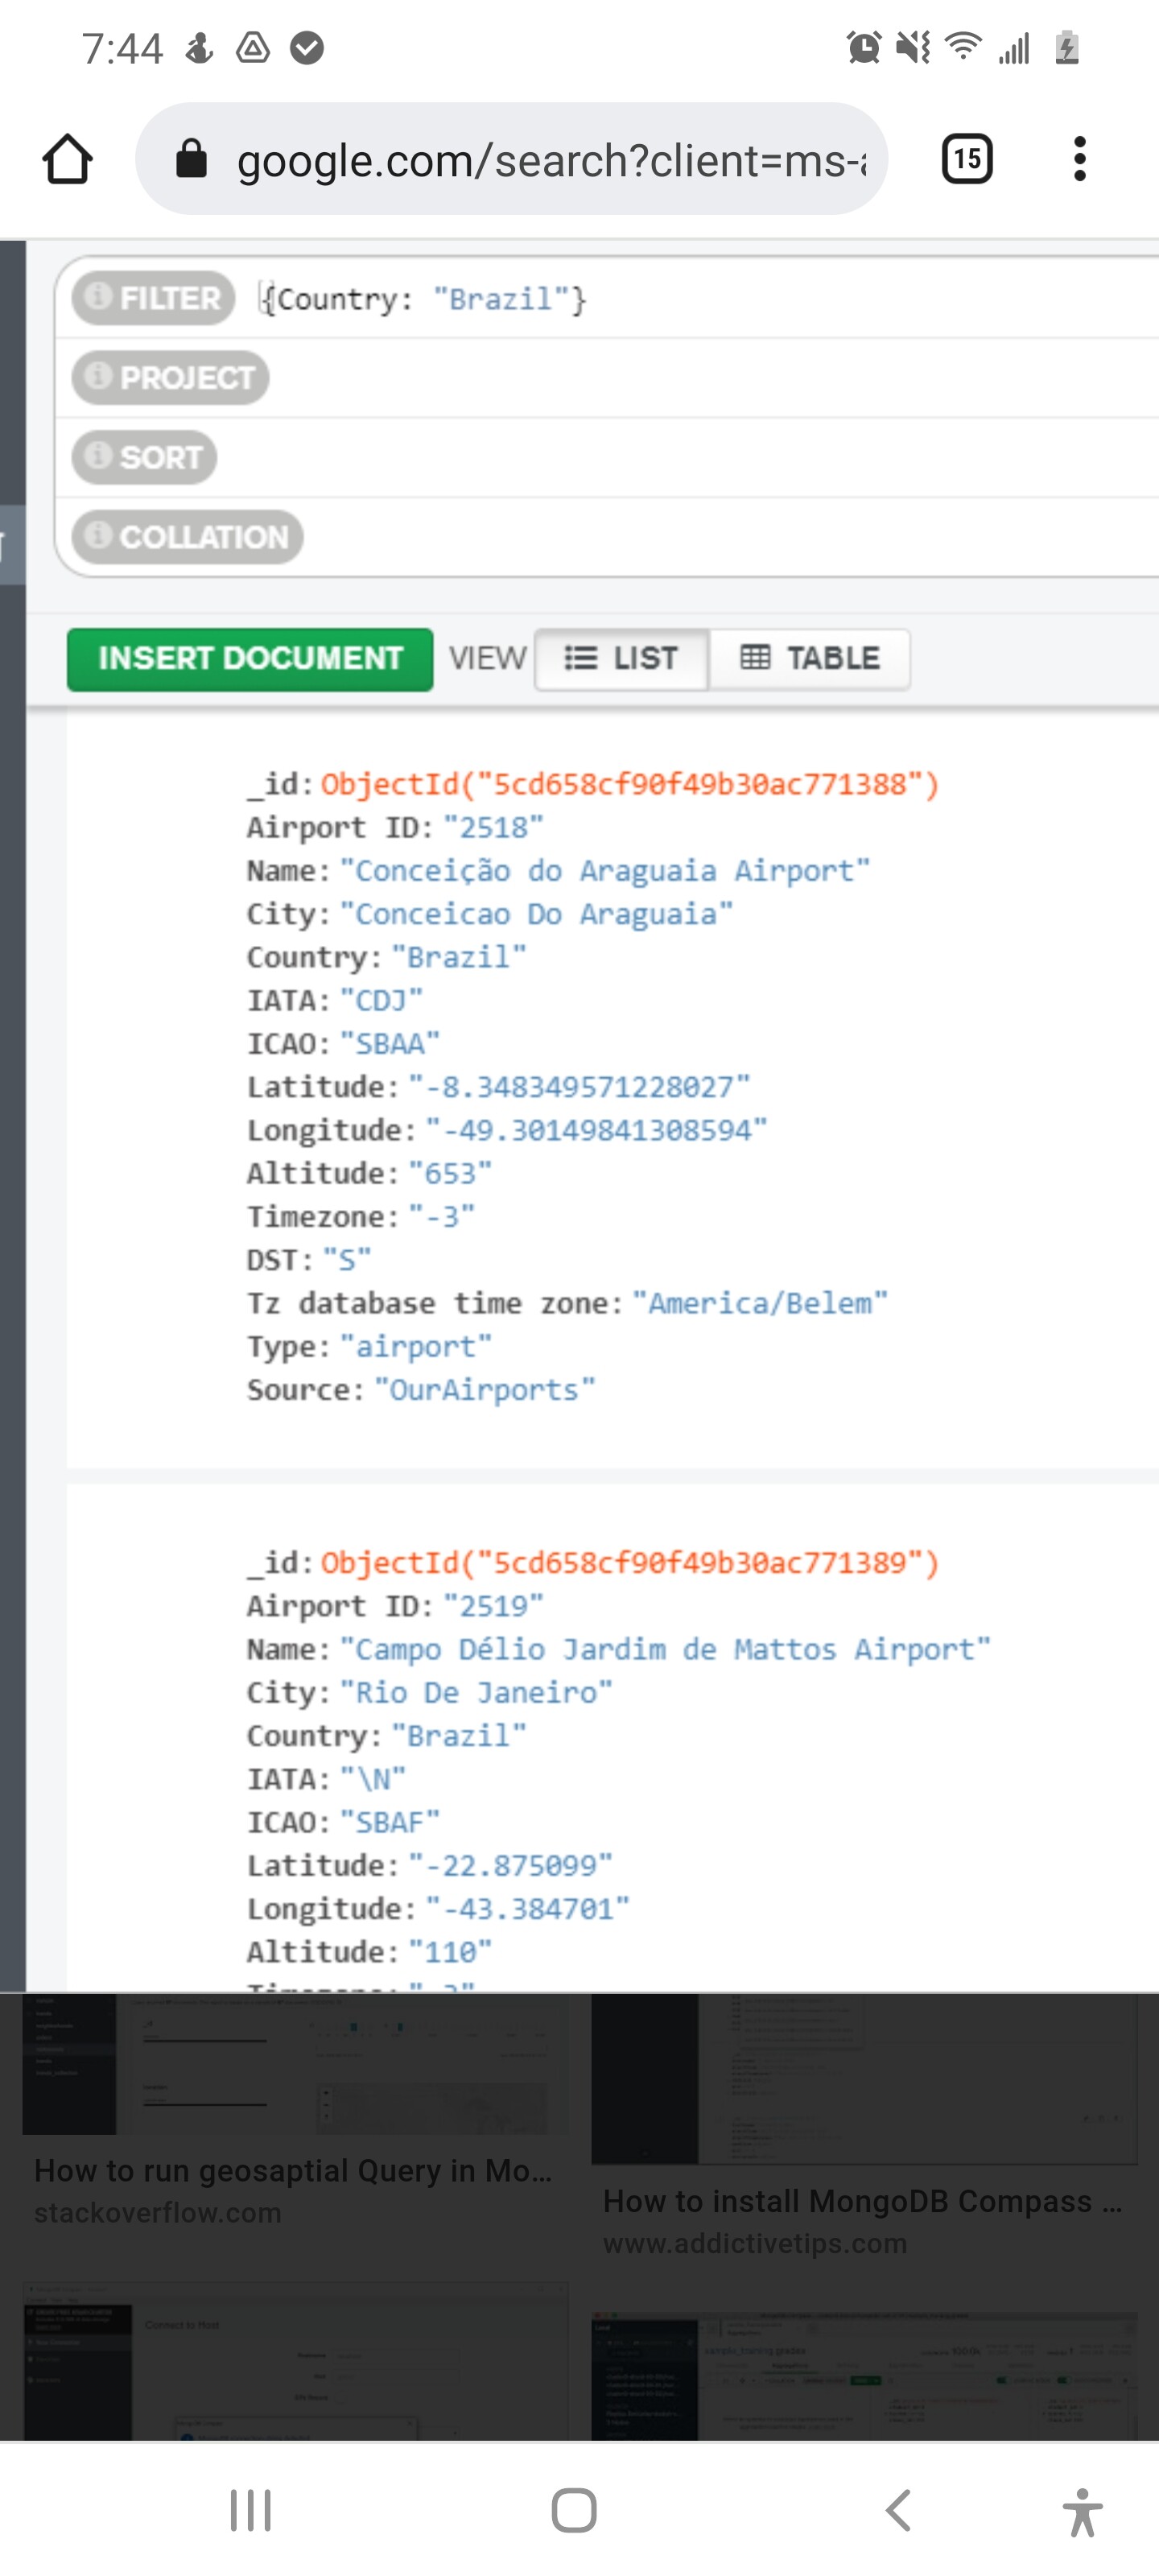The width and height of the screenshot is (1159, 2576).
Task: Select DST value "S"
Action: click(347, 1260)
